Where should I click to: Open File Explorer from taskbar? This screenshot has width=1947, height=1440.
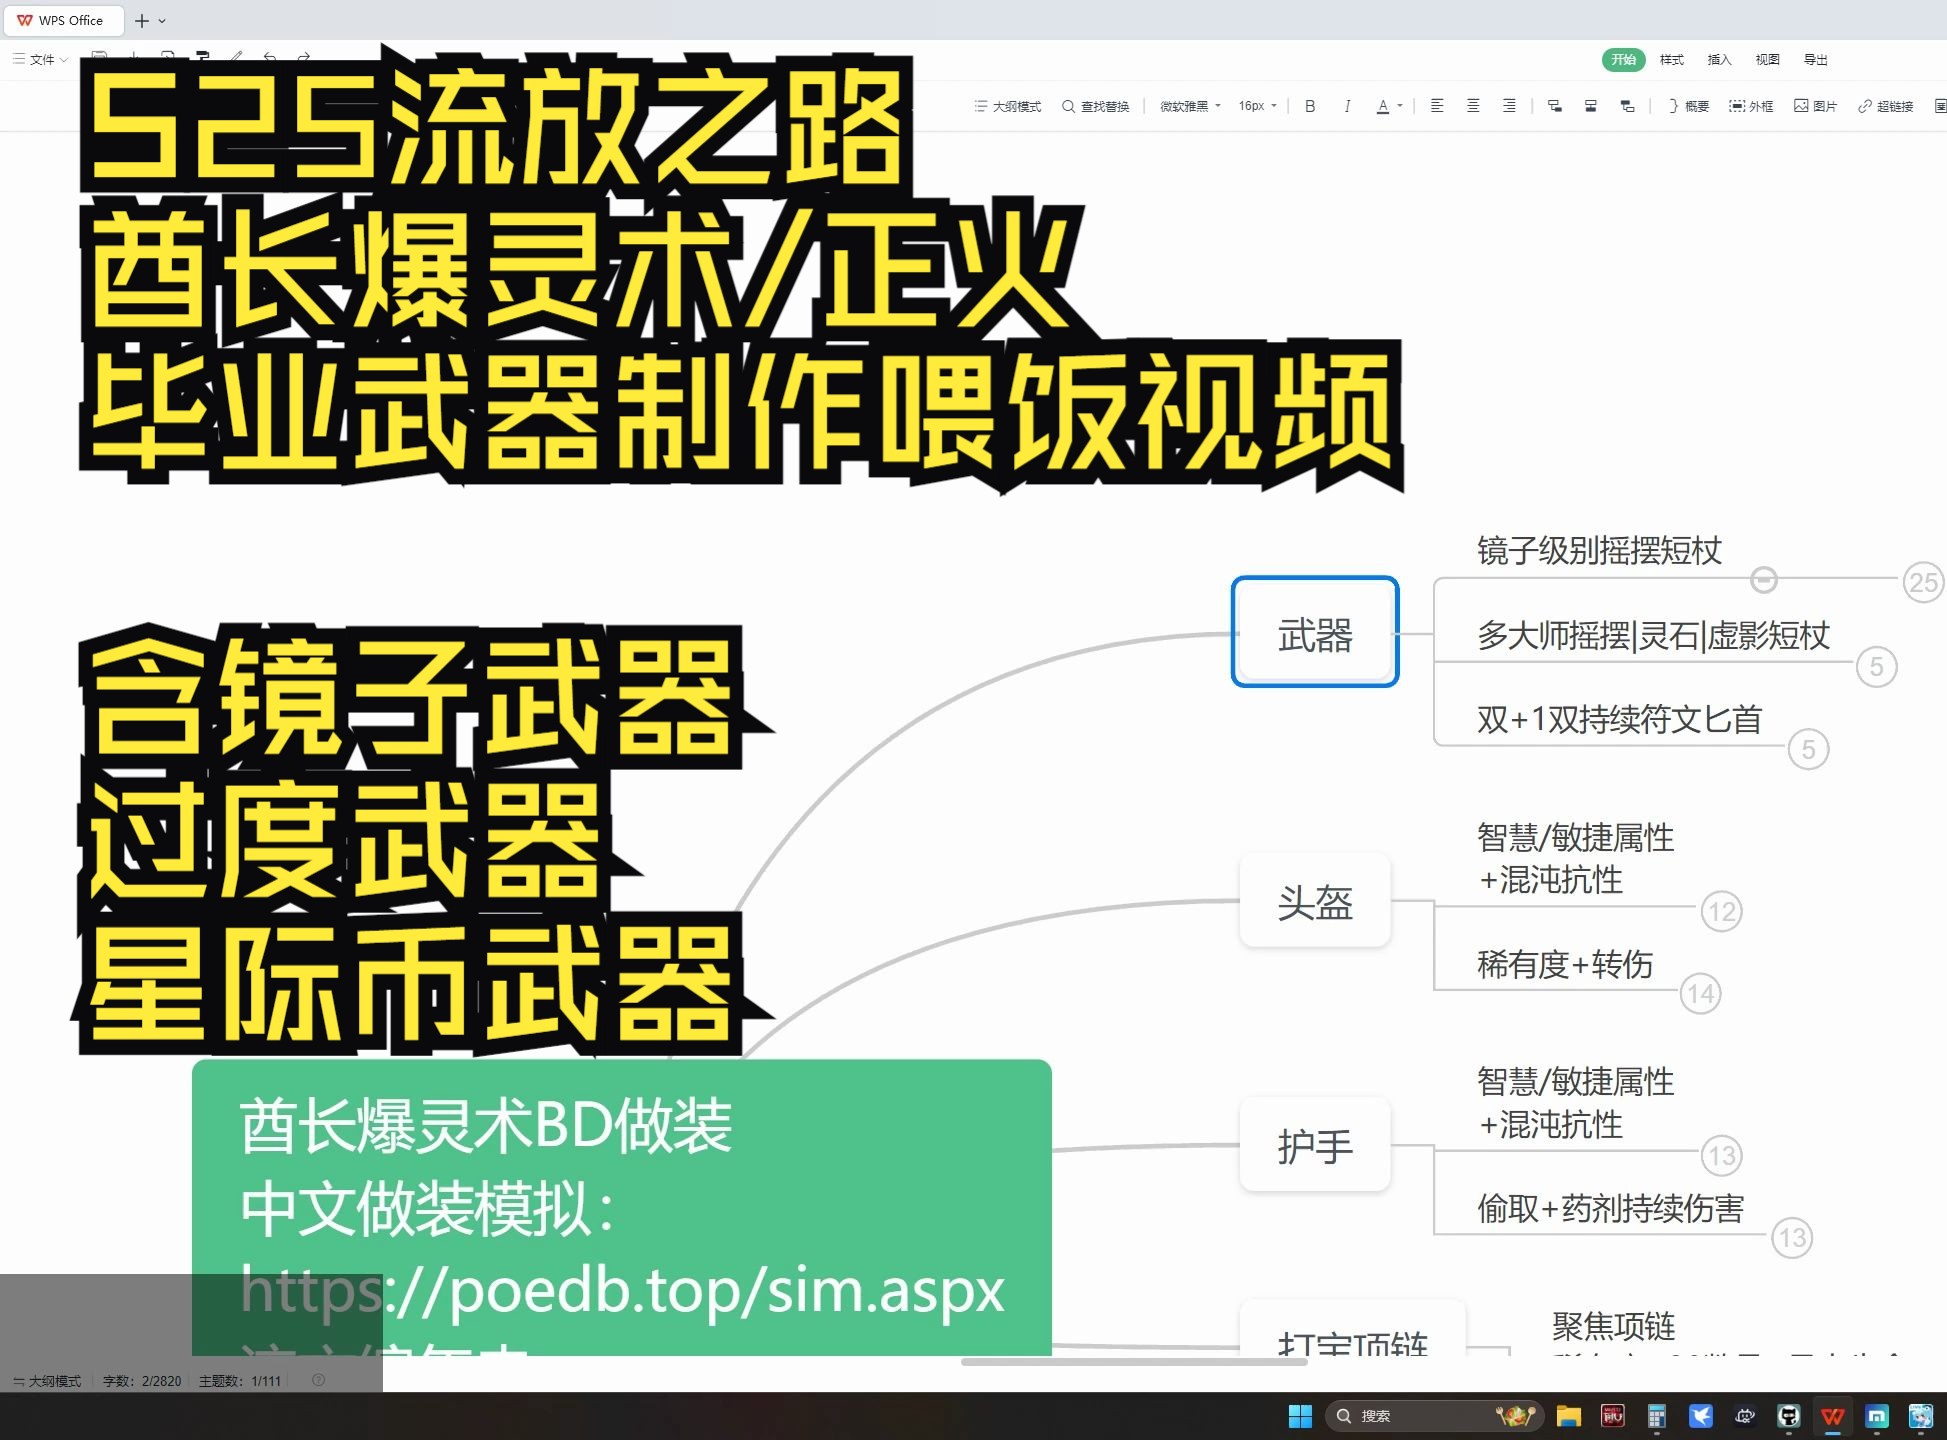pyautogui.click(x=1568, y=1416)
